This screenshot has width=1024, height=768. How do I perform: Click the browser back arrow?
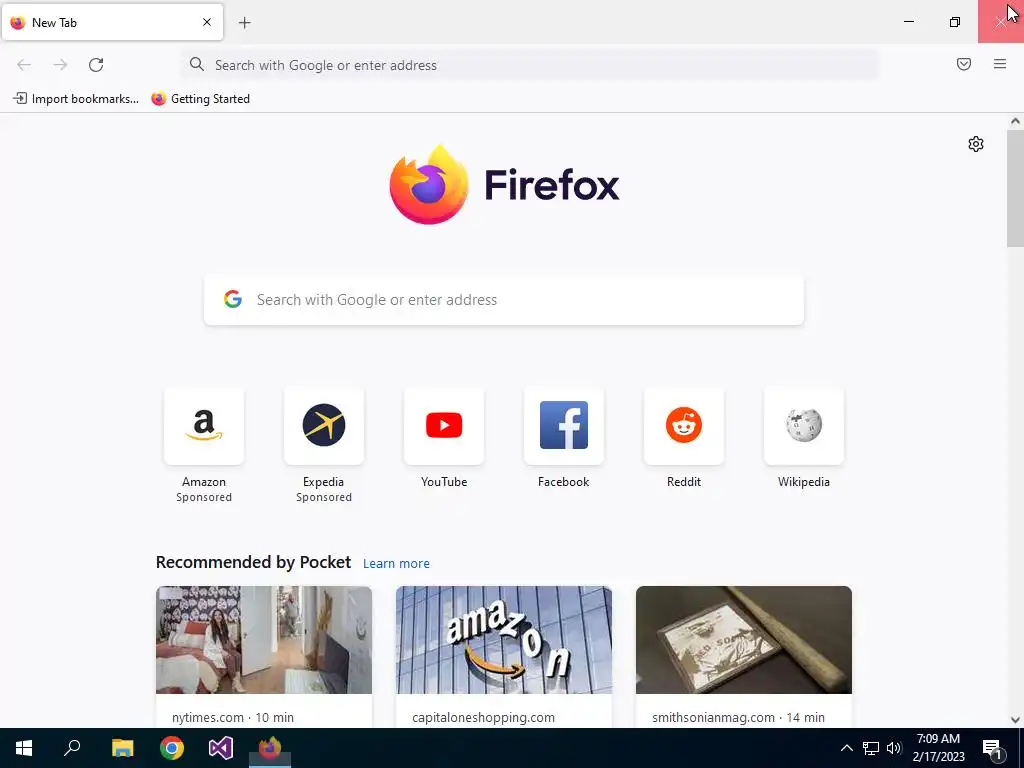[x=24, y=65]
